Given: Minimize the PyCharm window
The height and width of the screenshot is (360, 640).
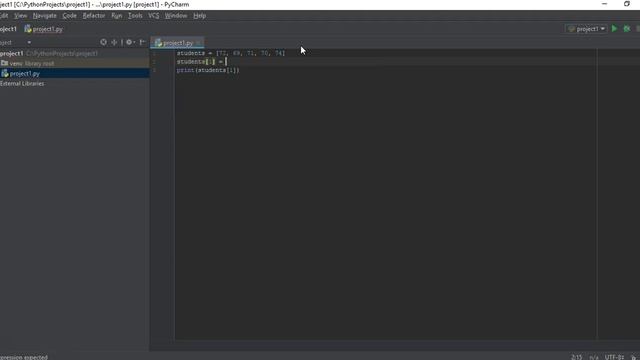Looking at the screenshot, I should click(x=604, y=4).
